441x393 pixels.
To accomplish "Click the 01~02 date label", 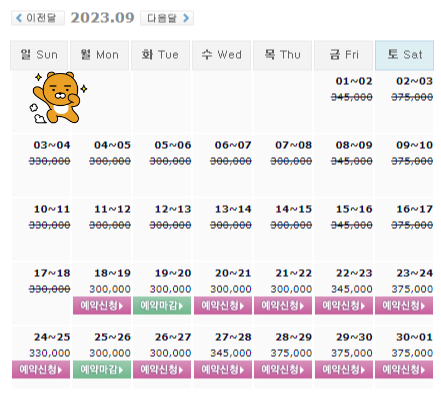I will click(x=354, y=81).
